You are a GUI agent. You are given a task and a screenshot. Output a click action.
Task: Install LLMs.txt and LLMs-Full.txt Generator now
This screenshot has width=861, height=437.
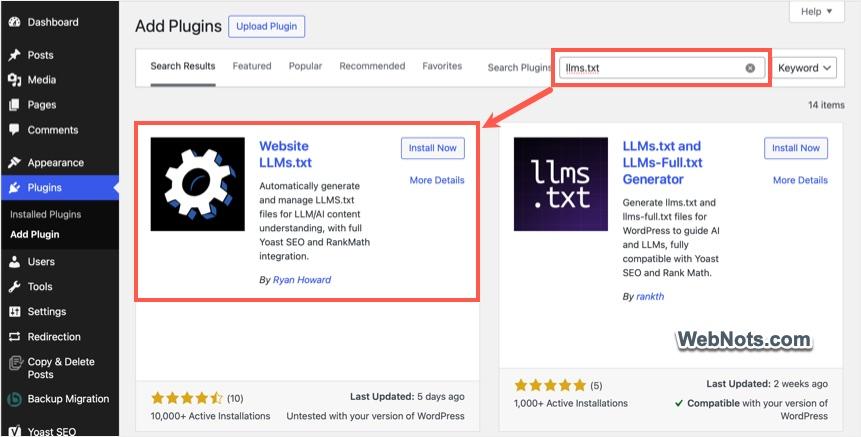tap(796, 148)
